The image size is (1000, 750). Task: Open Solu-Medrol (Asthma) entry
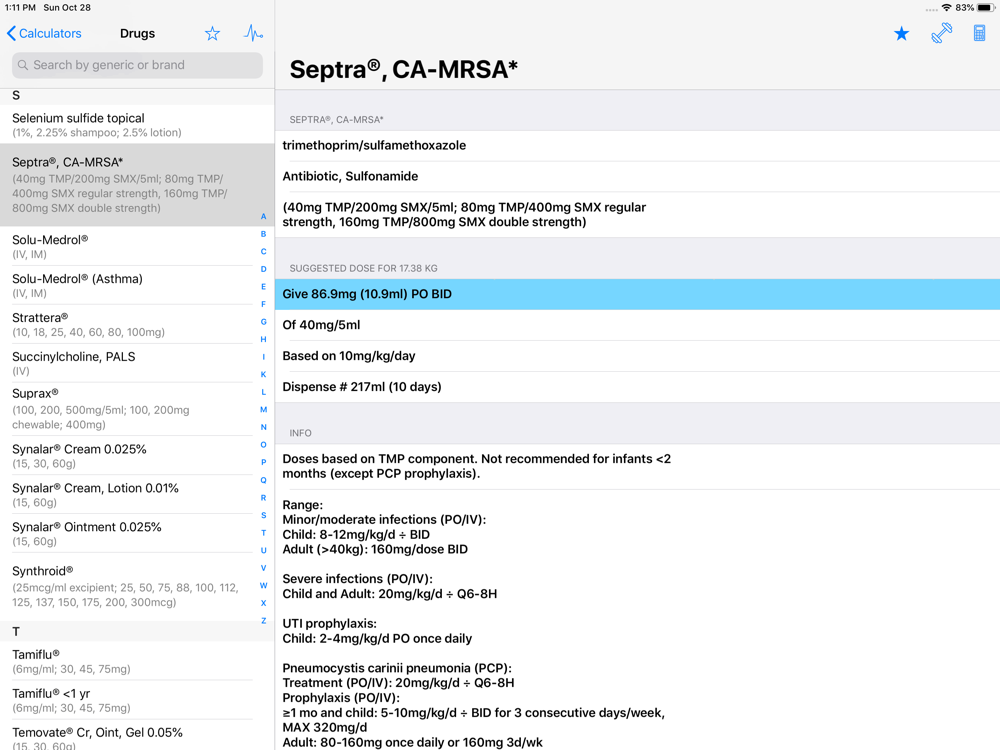click(137, 285)
